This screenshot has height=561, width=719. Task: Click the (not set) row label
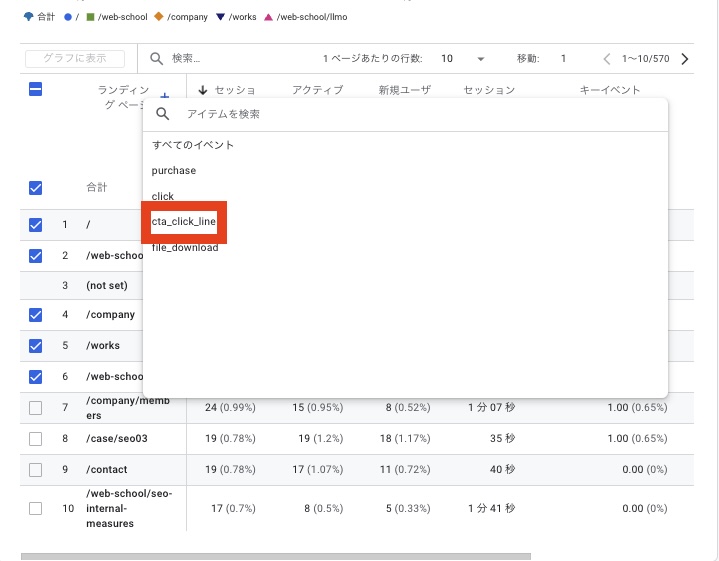click(107, 285)
